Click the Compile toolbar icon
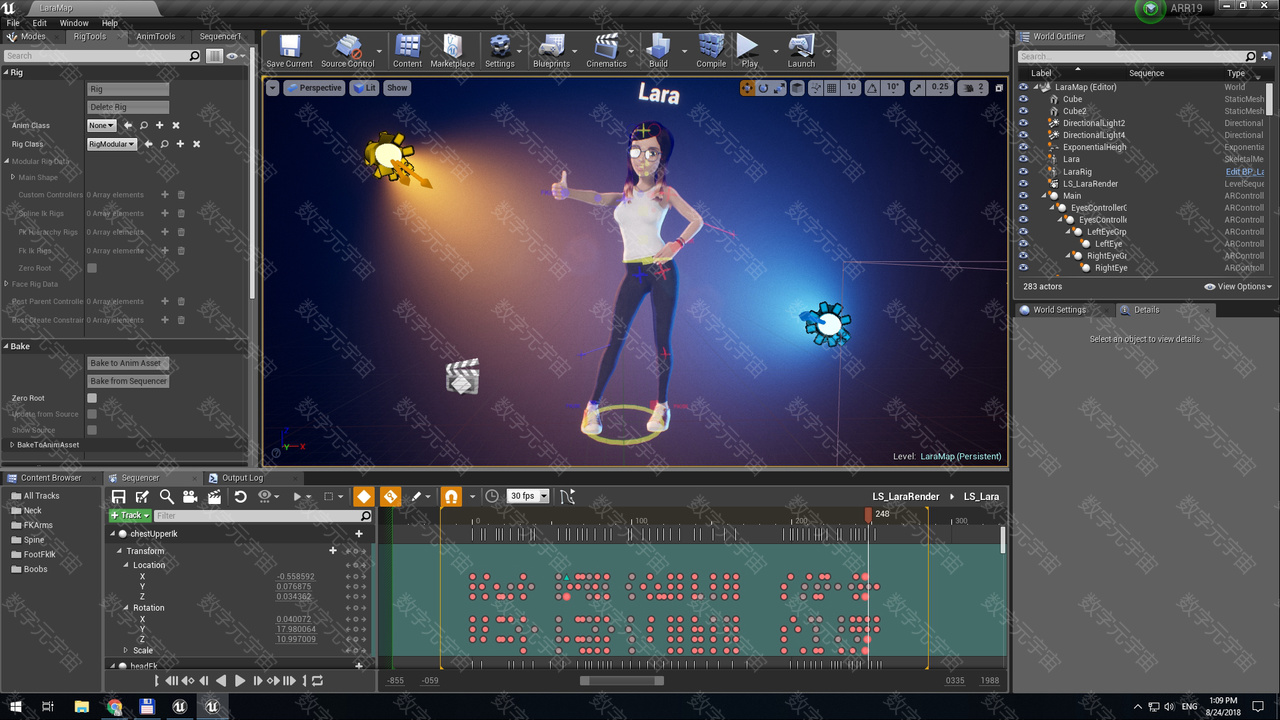1280x720 pixels. (711, 50)
